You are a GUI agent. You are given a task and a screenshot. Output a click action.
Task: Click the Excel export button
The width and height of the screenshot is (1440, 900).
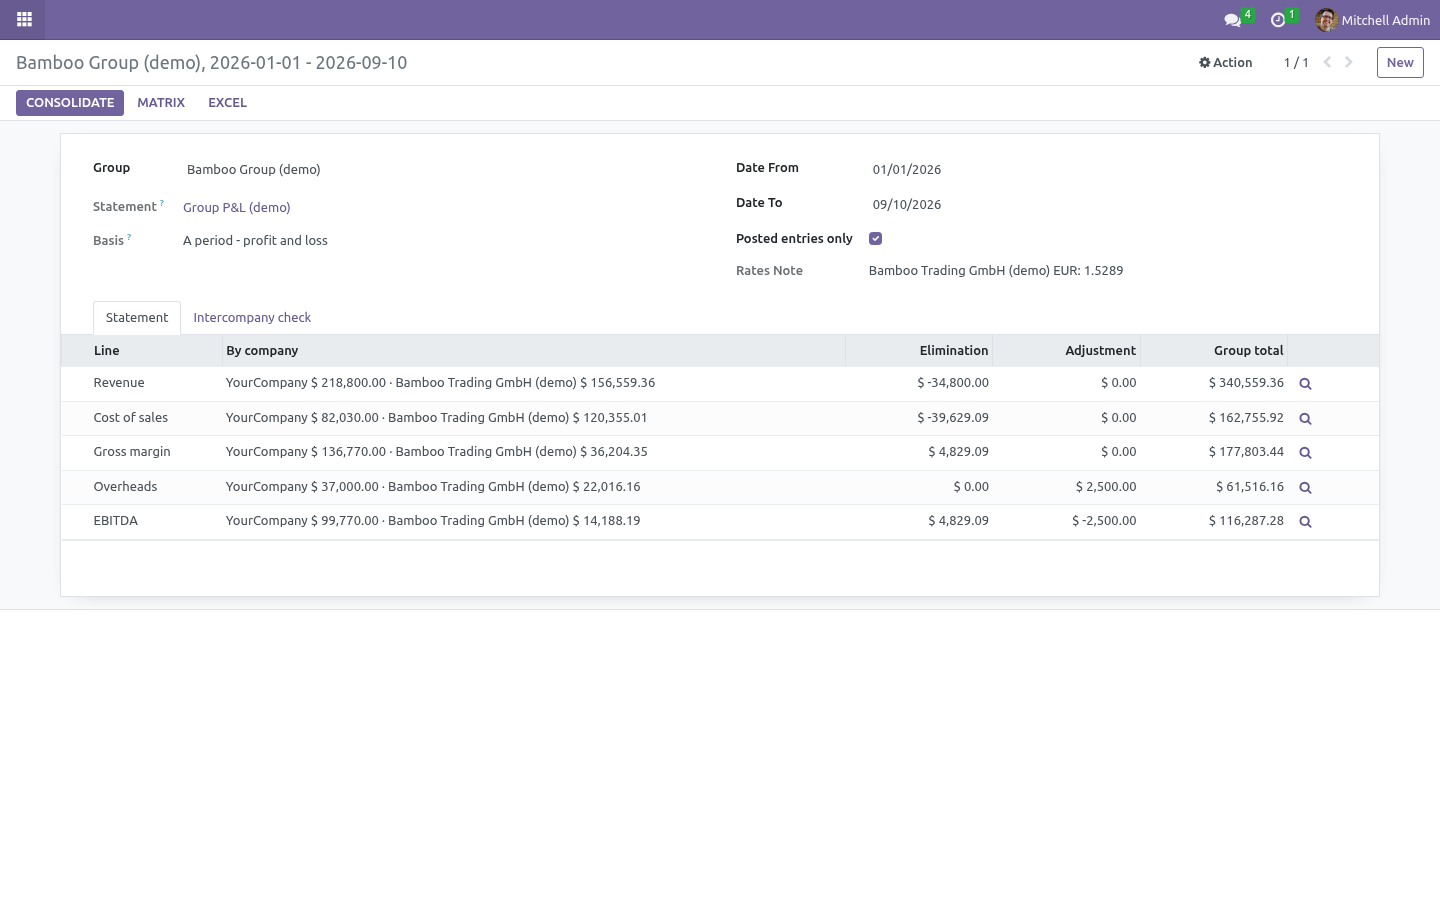[227, 103]
